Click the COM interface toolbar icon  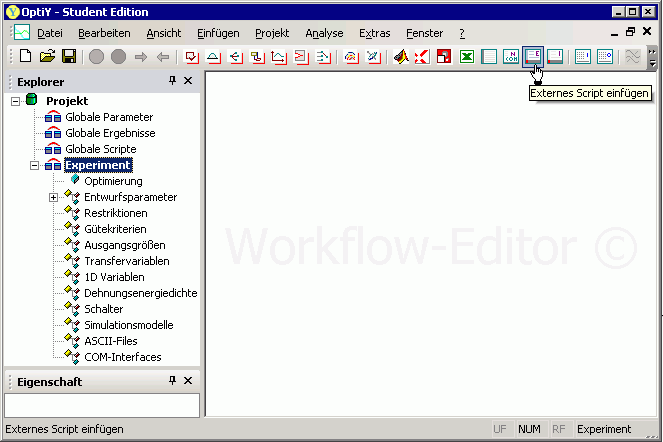(x=511, y=57)
